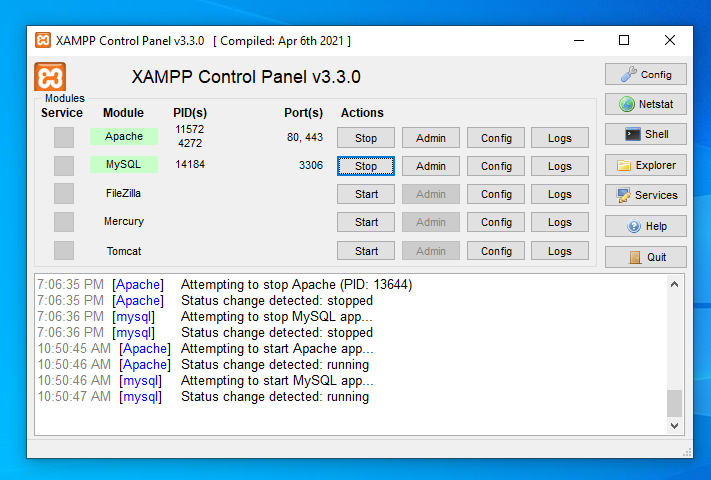
Task: Open Help with the question mark icon
Action: pos(645,226)
